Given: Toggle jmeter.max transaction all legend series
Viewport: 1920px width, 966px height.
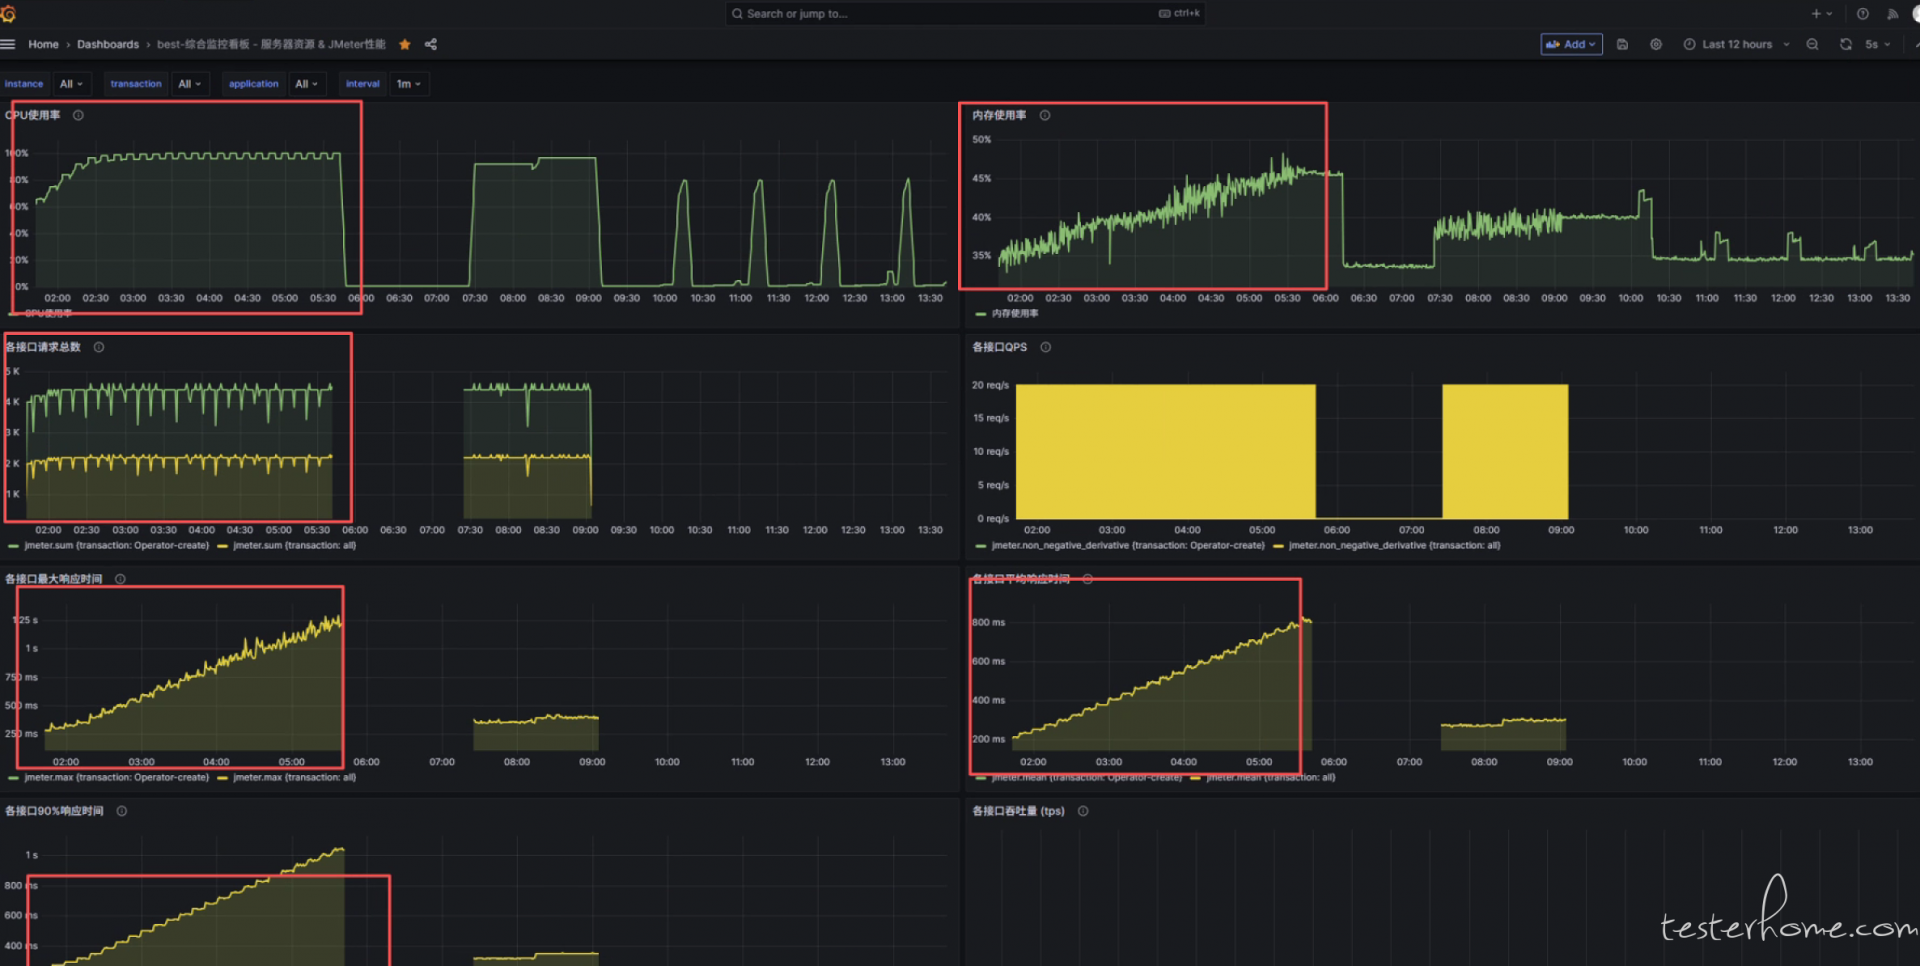Looking at the screenshot, I should pyautogui.click(x=293, y=778).
